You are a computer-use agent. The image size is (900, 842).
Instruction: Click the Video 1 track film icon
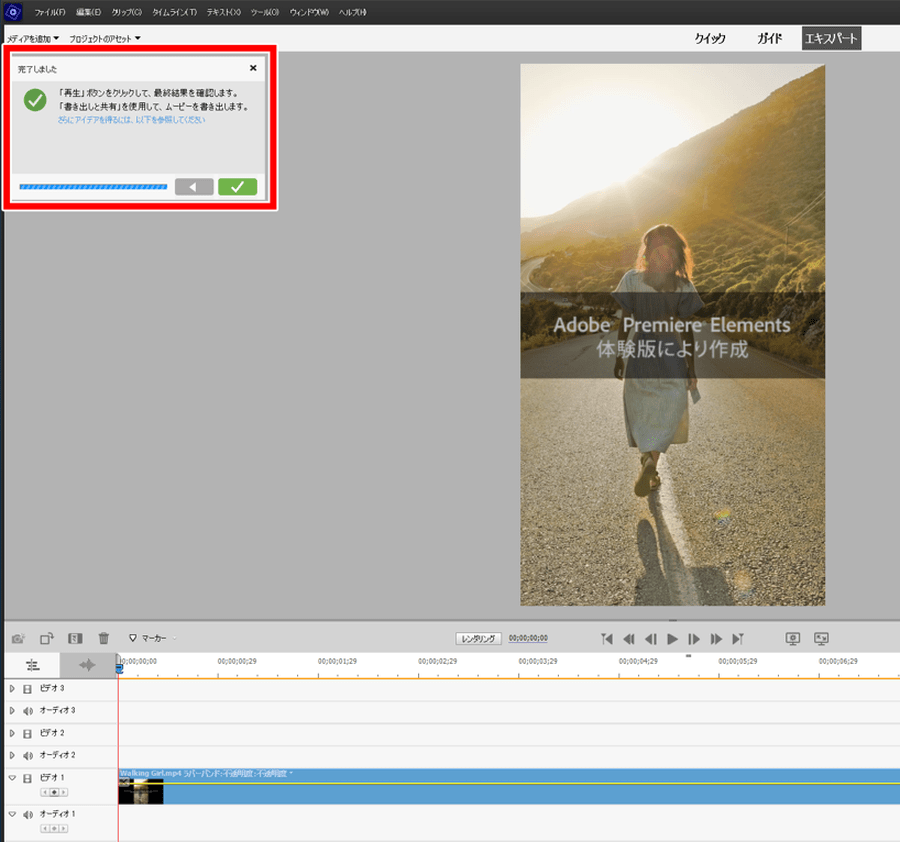[x=27, y=778]
